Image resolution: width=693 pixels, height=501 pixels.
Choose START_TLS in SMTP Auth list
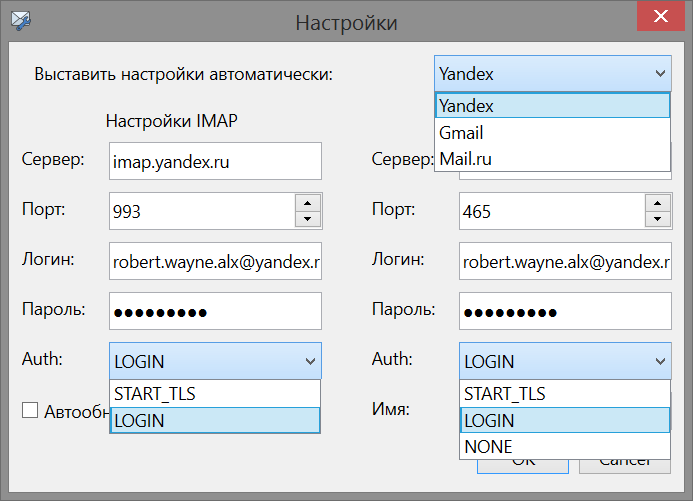pyautogui.click(x=565, y=394)
